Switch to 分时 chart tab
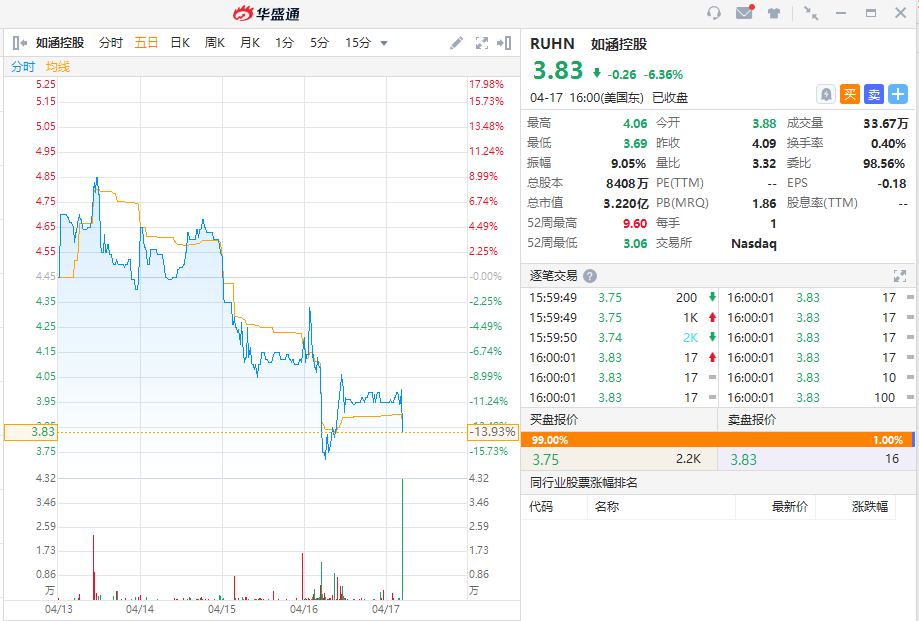This screenshot has width=919, height=621. pos(111,43)
